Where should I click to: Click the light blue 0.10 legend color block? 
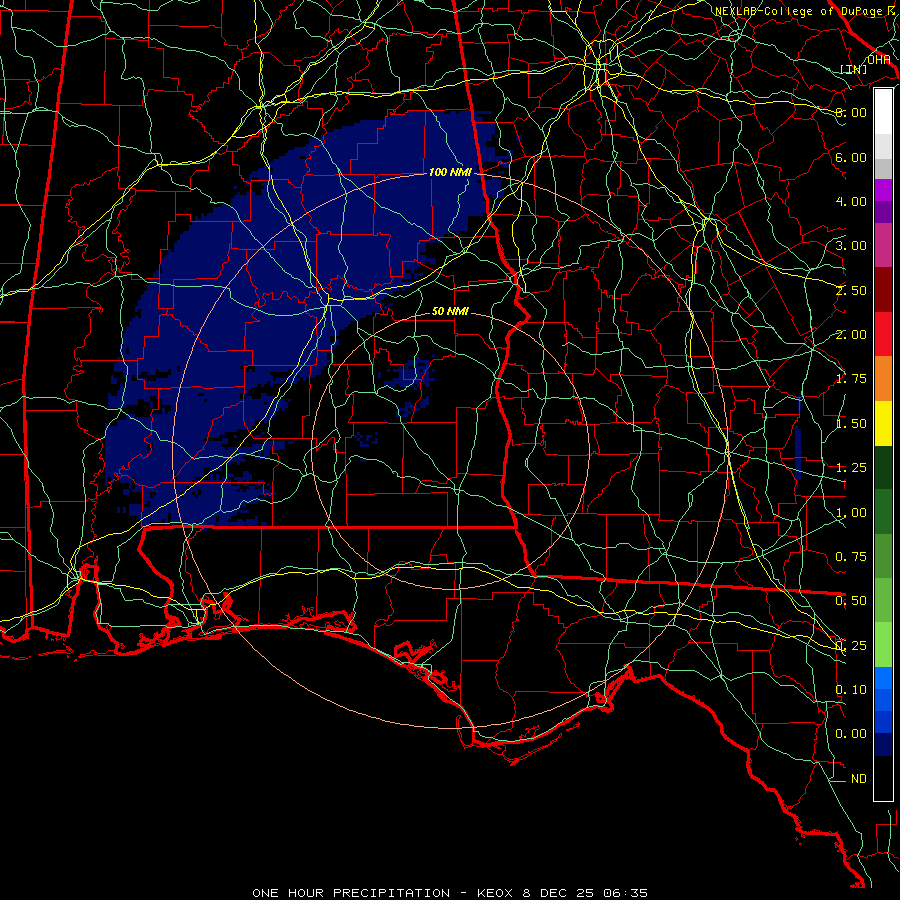pos(883,678)
